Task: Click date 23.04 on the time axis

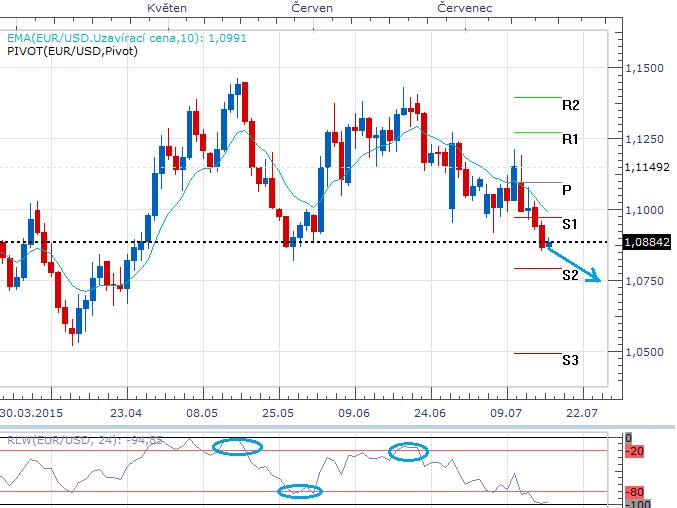Action: coord(125,412)
